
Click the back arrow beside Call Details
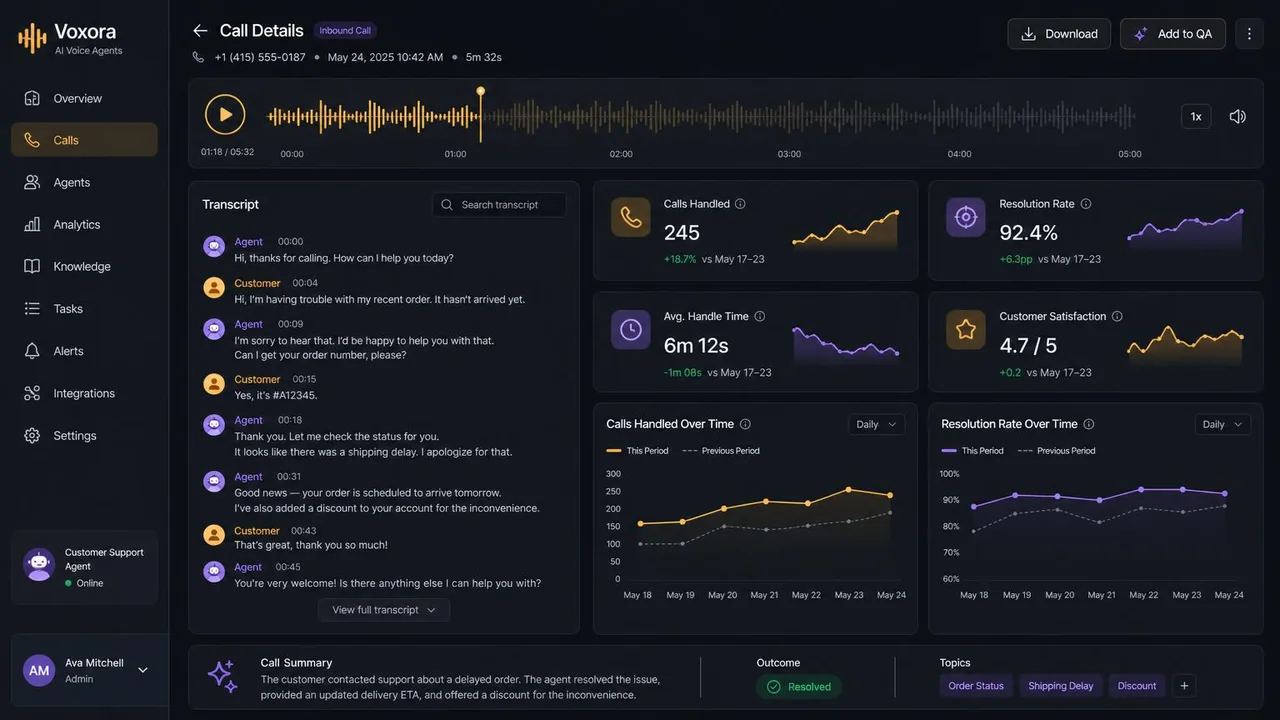200,31
